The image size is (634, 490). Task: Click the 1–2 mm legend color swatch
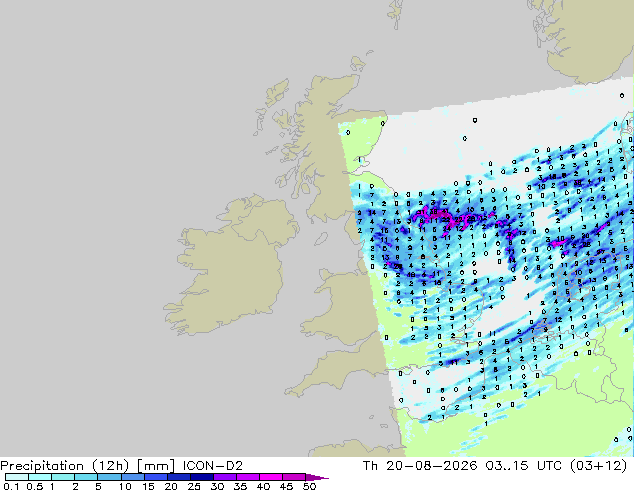pyautogui.click(x=63, y=477)
